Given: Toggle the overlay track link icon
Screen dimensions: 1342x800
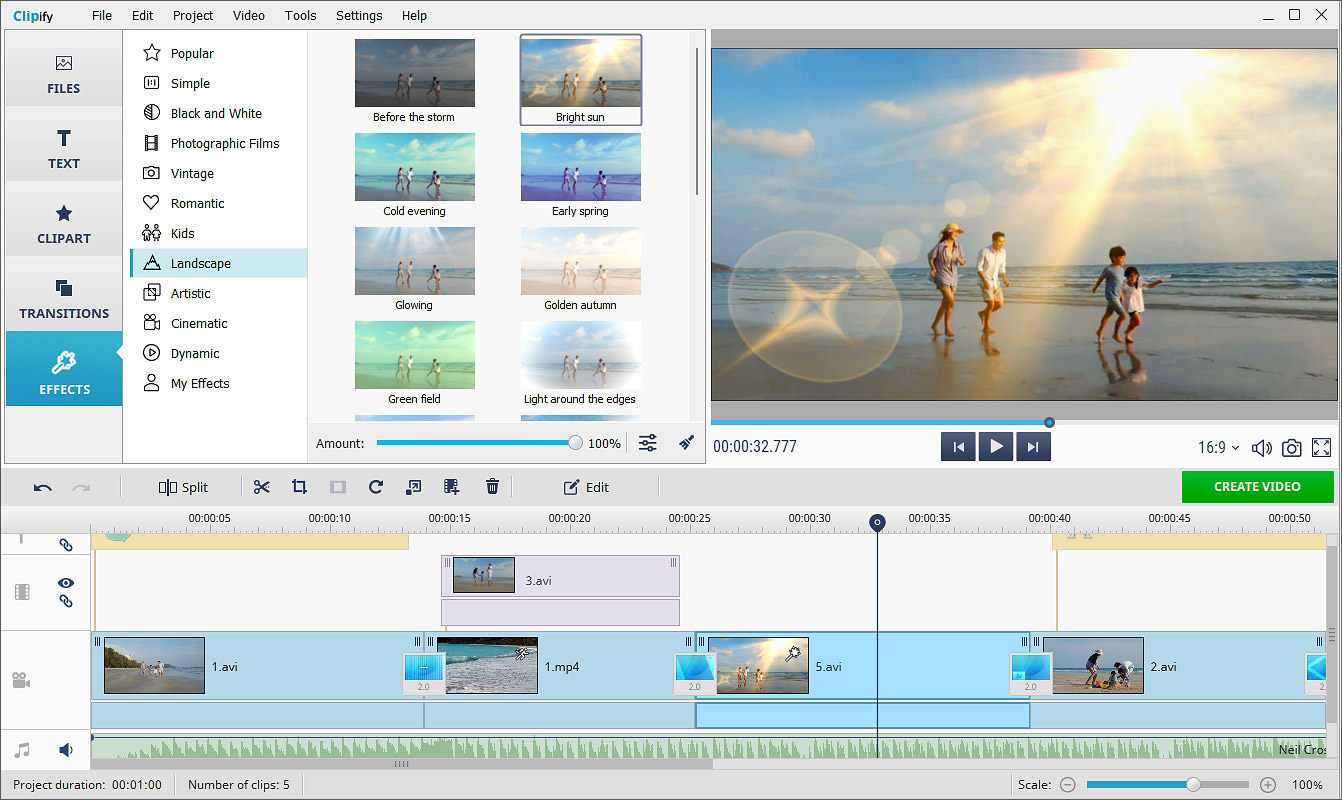Looking at the screenshot, I should [x=66, y=601].
